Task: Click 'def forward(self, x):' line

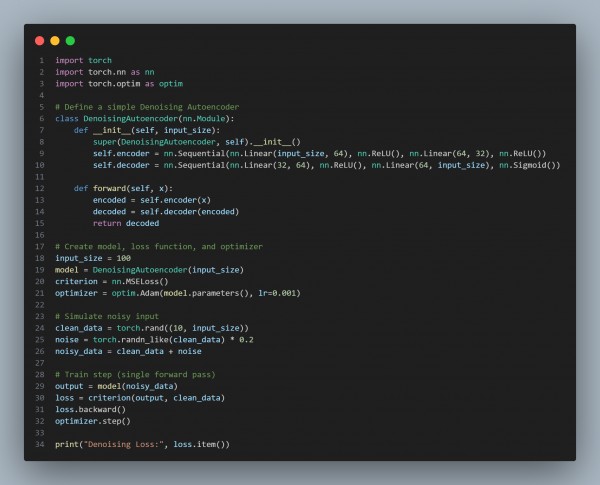Action: coord(123,188)
